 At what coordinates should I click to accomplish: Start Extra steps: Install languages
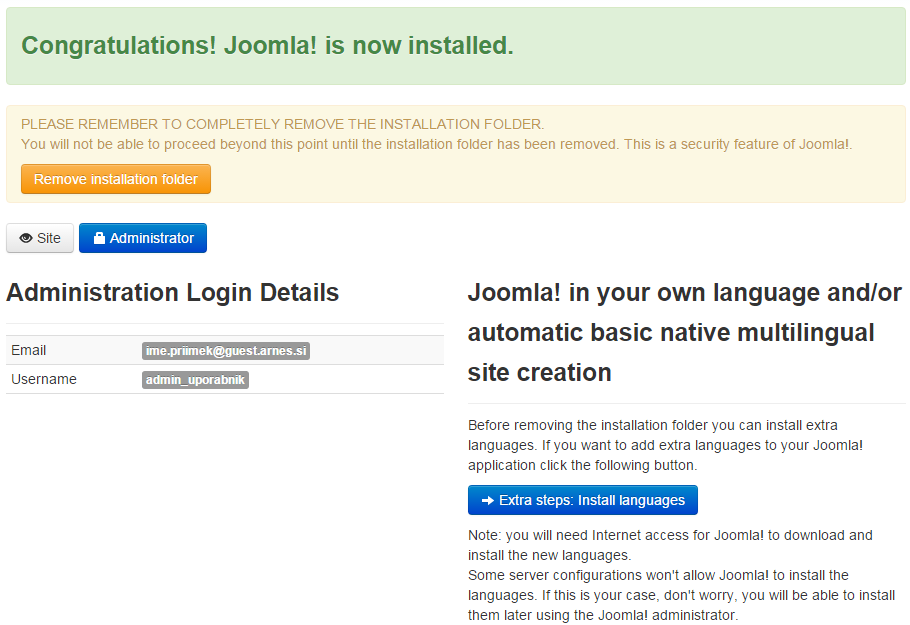pos(583,500)
